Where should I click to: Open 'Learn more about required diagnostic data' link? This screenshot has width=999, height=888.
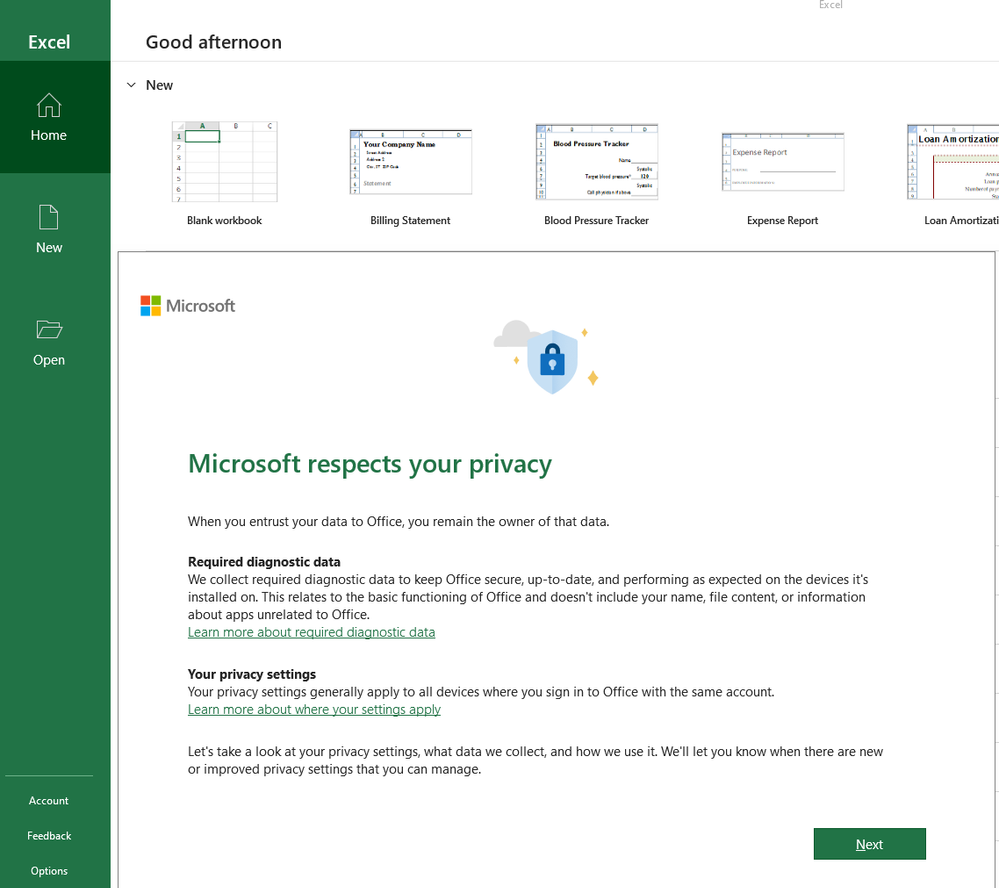click(x=312, y=632)
